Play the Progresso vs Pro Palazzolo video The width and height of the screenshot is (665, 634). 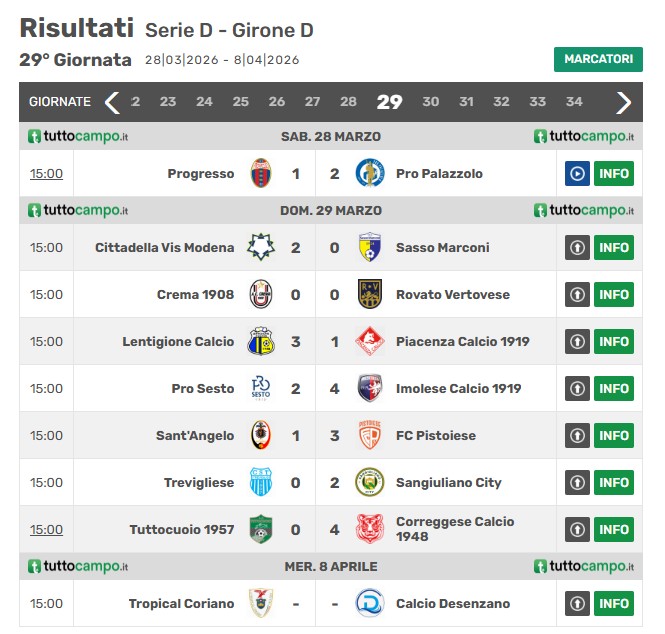point(577,173)
